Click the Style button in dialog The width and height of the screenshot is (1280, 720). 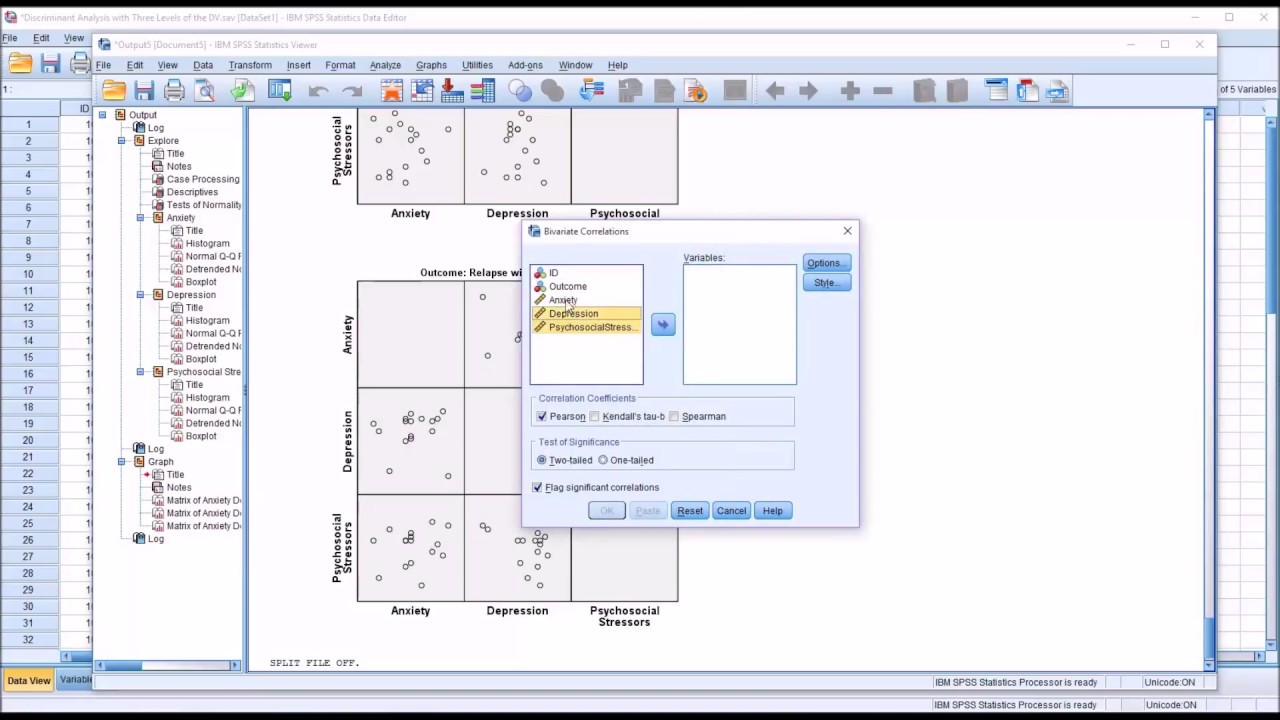click(827, 283)
